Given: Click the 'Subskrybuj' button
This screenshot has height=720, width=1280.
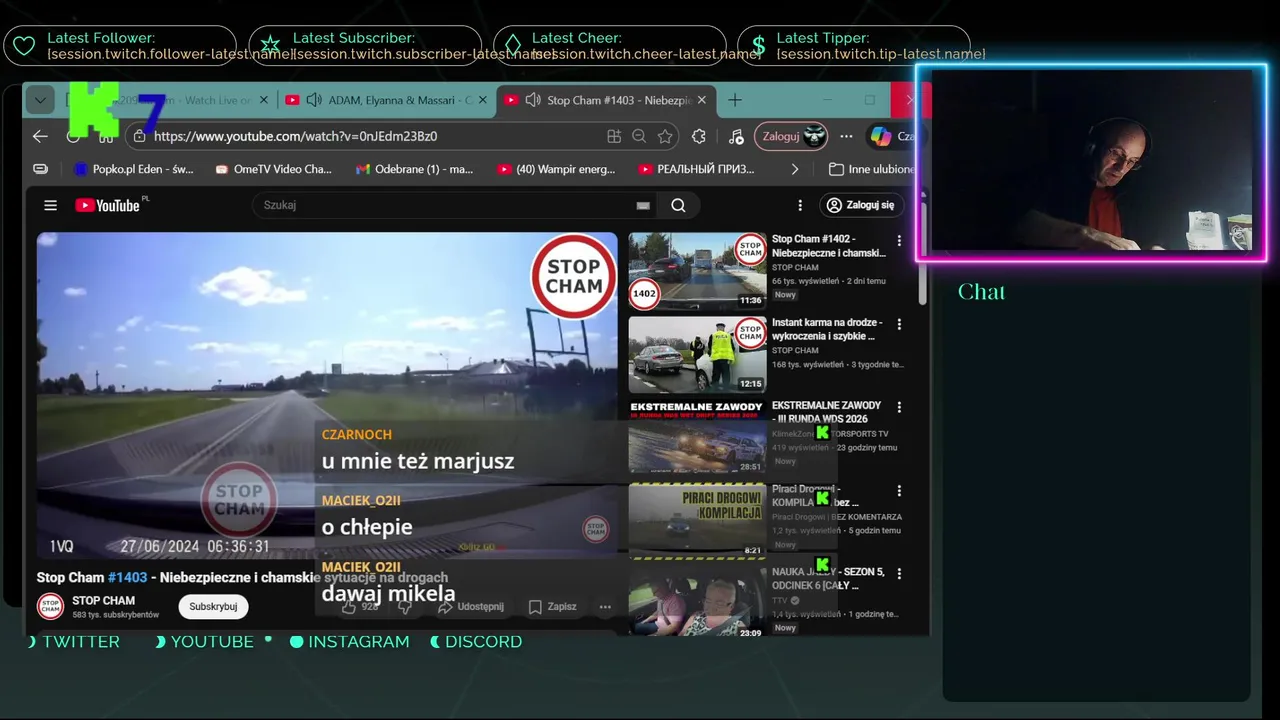Looking at the screenshot, I should [x=213, y=606].
